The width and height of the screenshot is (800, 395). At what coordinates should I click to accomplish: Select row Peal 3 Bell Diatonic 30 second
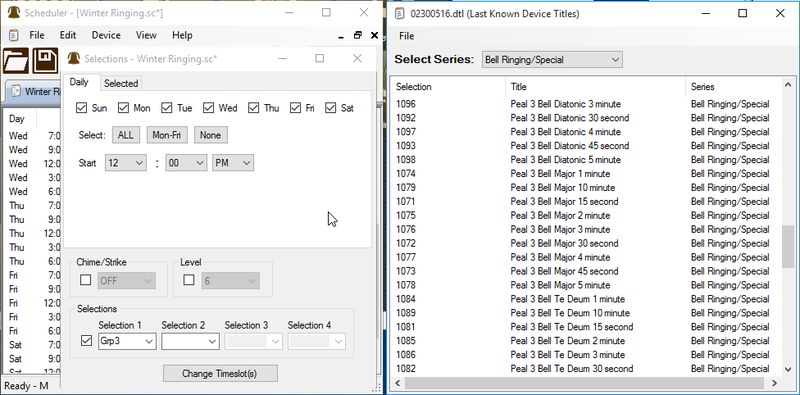click(586, 118)
